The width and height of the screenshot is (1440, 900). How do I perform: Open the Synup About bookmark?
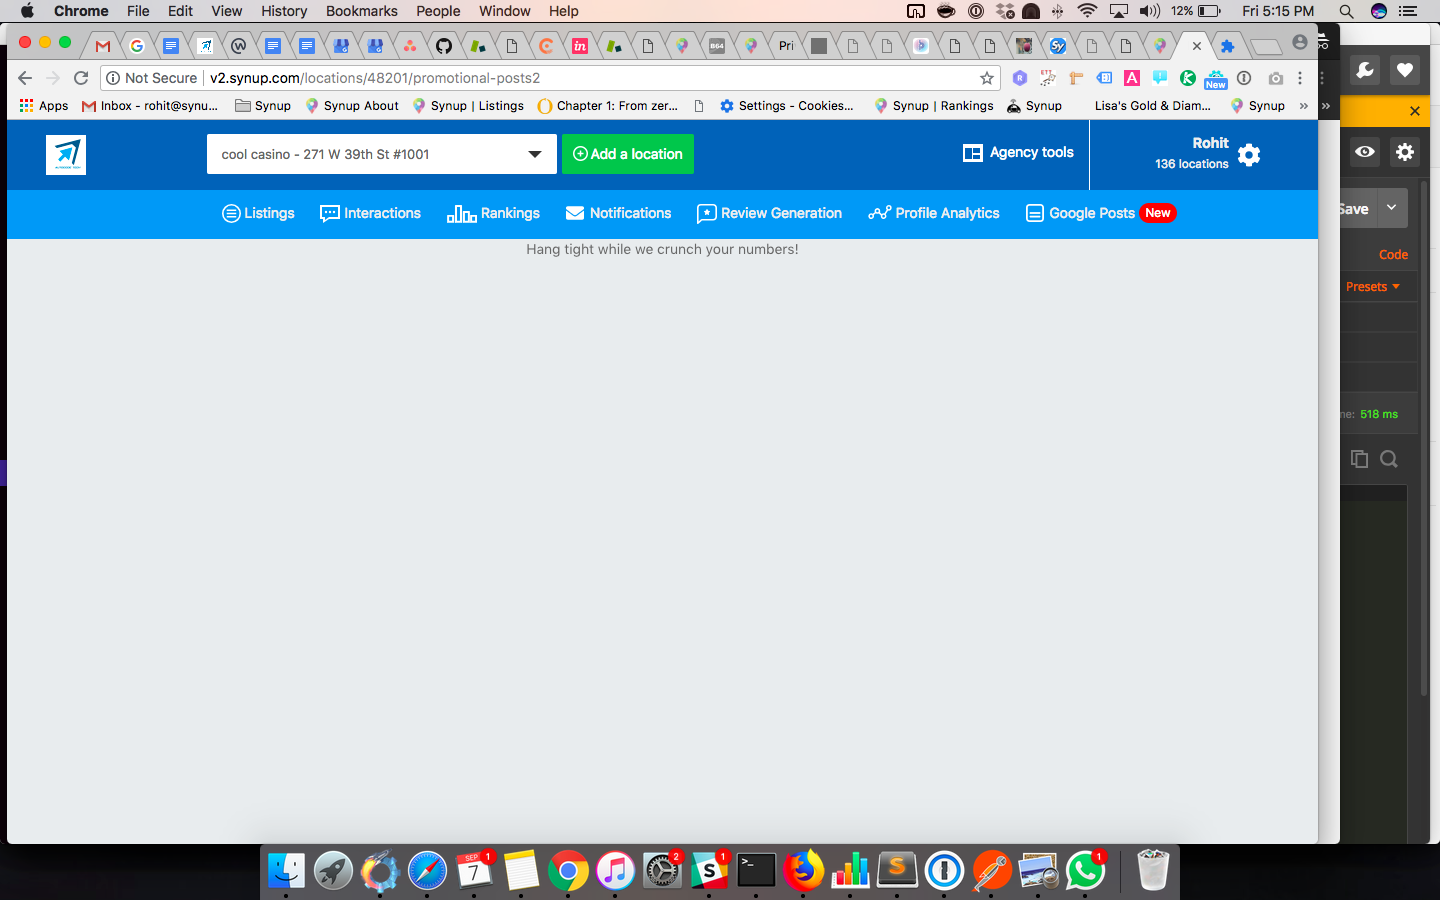352,106
